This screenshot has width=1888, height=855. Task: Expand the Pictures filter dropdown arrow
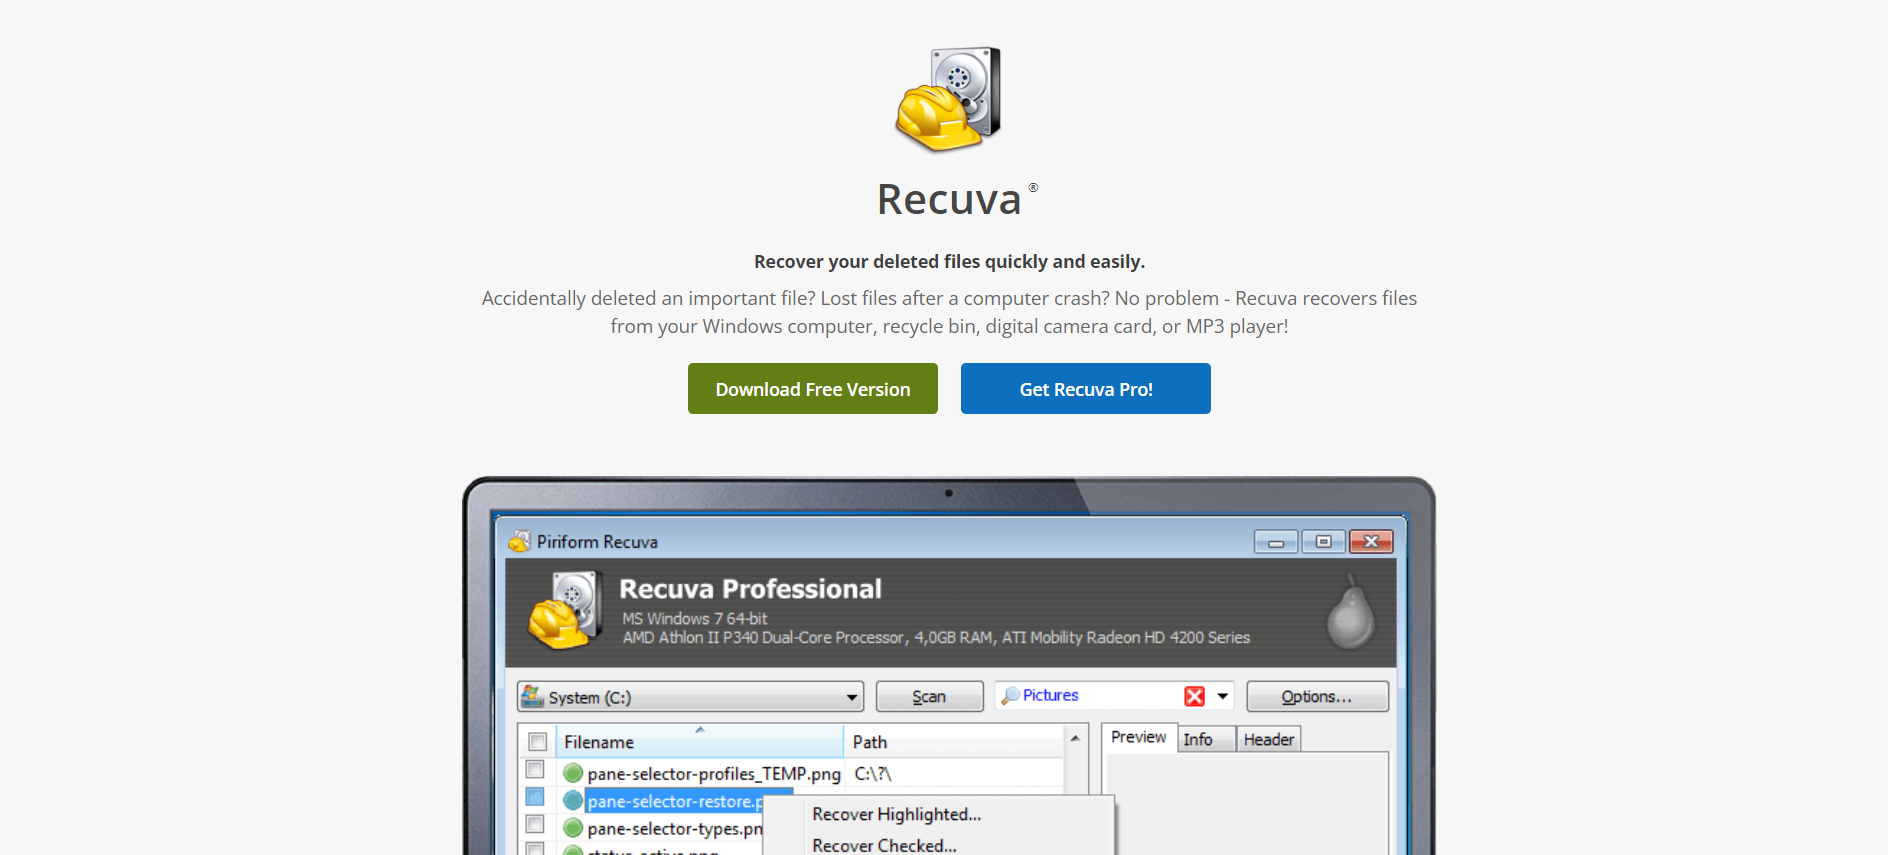click(x=1222, y=696)
